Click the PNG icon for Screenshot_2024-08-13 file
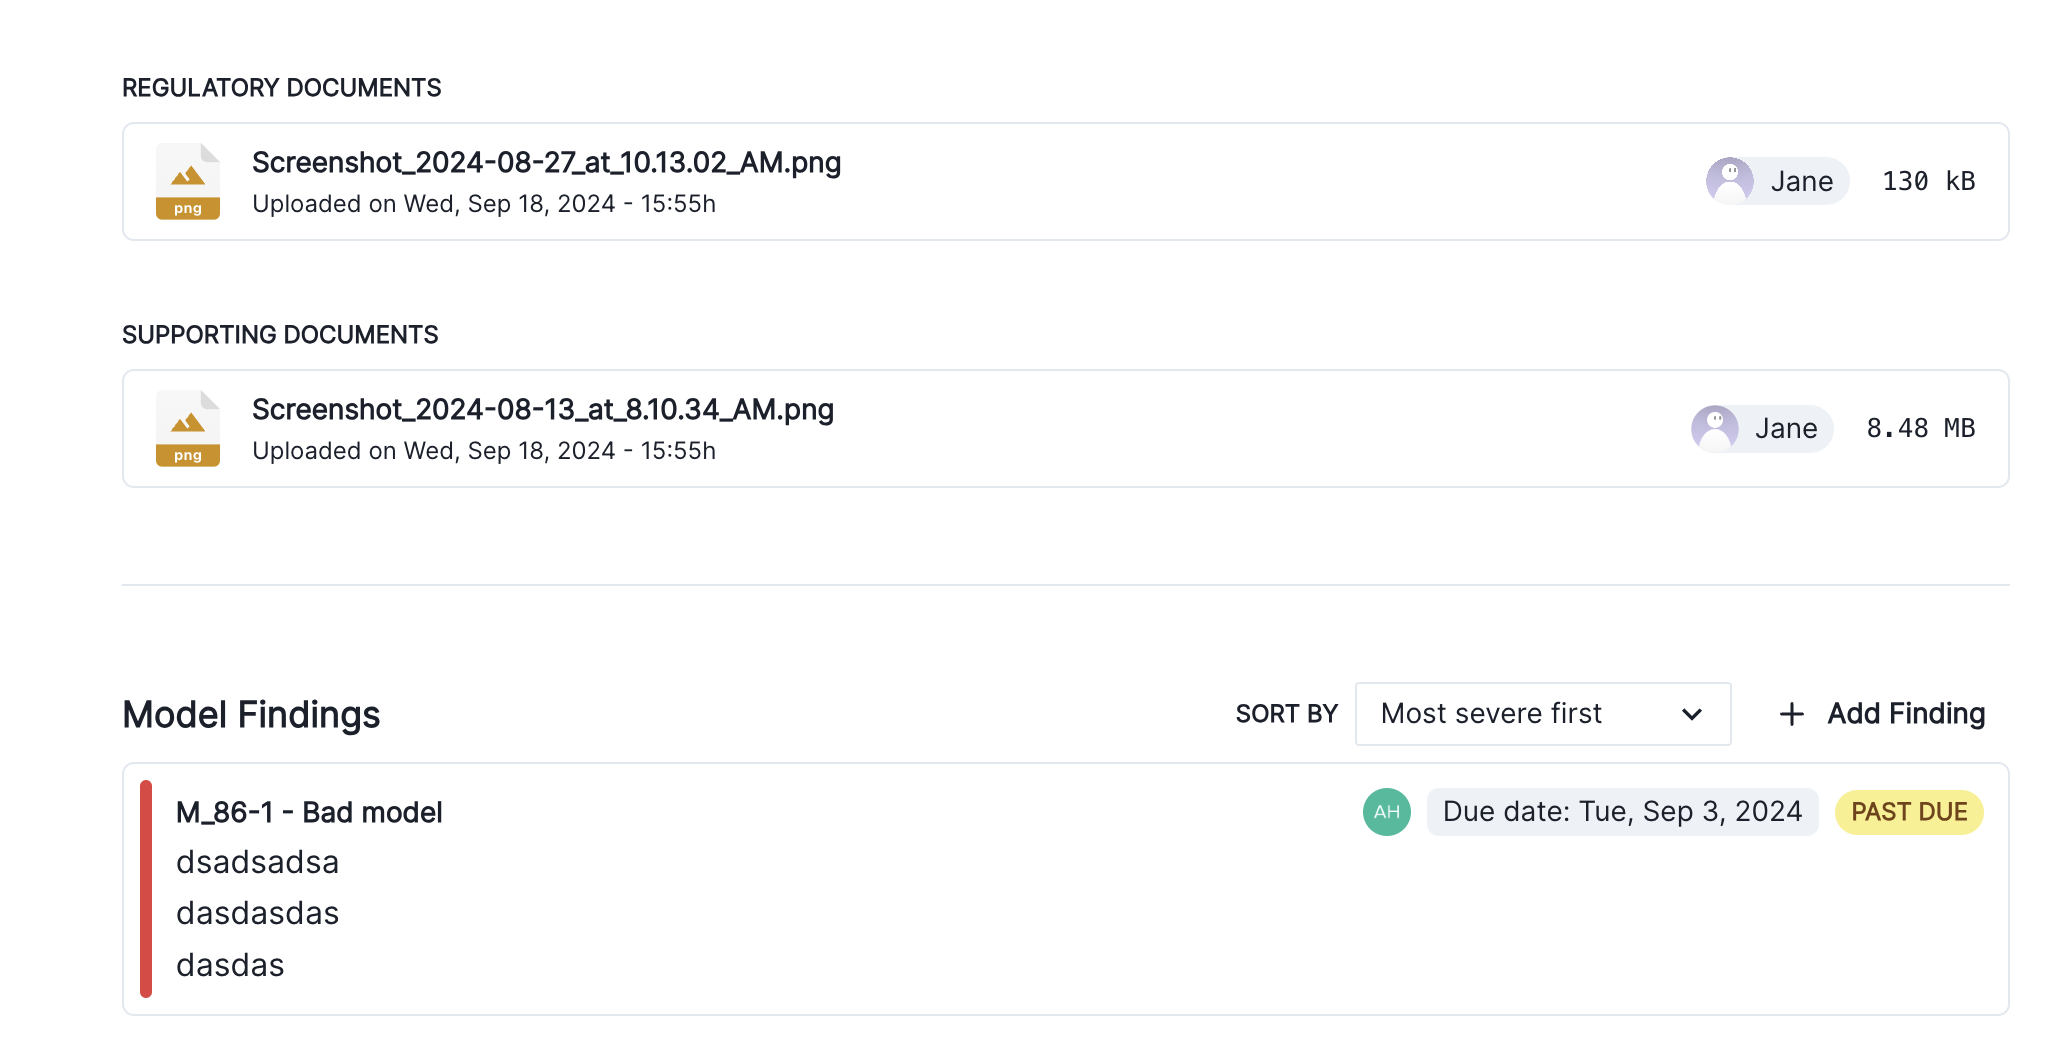Viewport: 2068px width, 1042px height. (188, 428)
